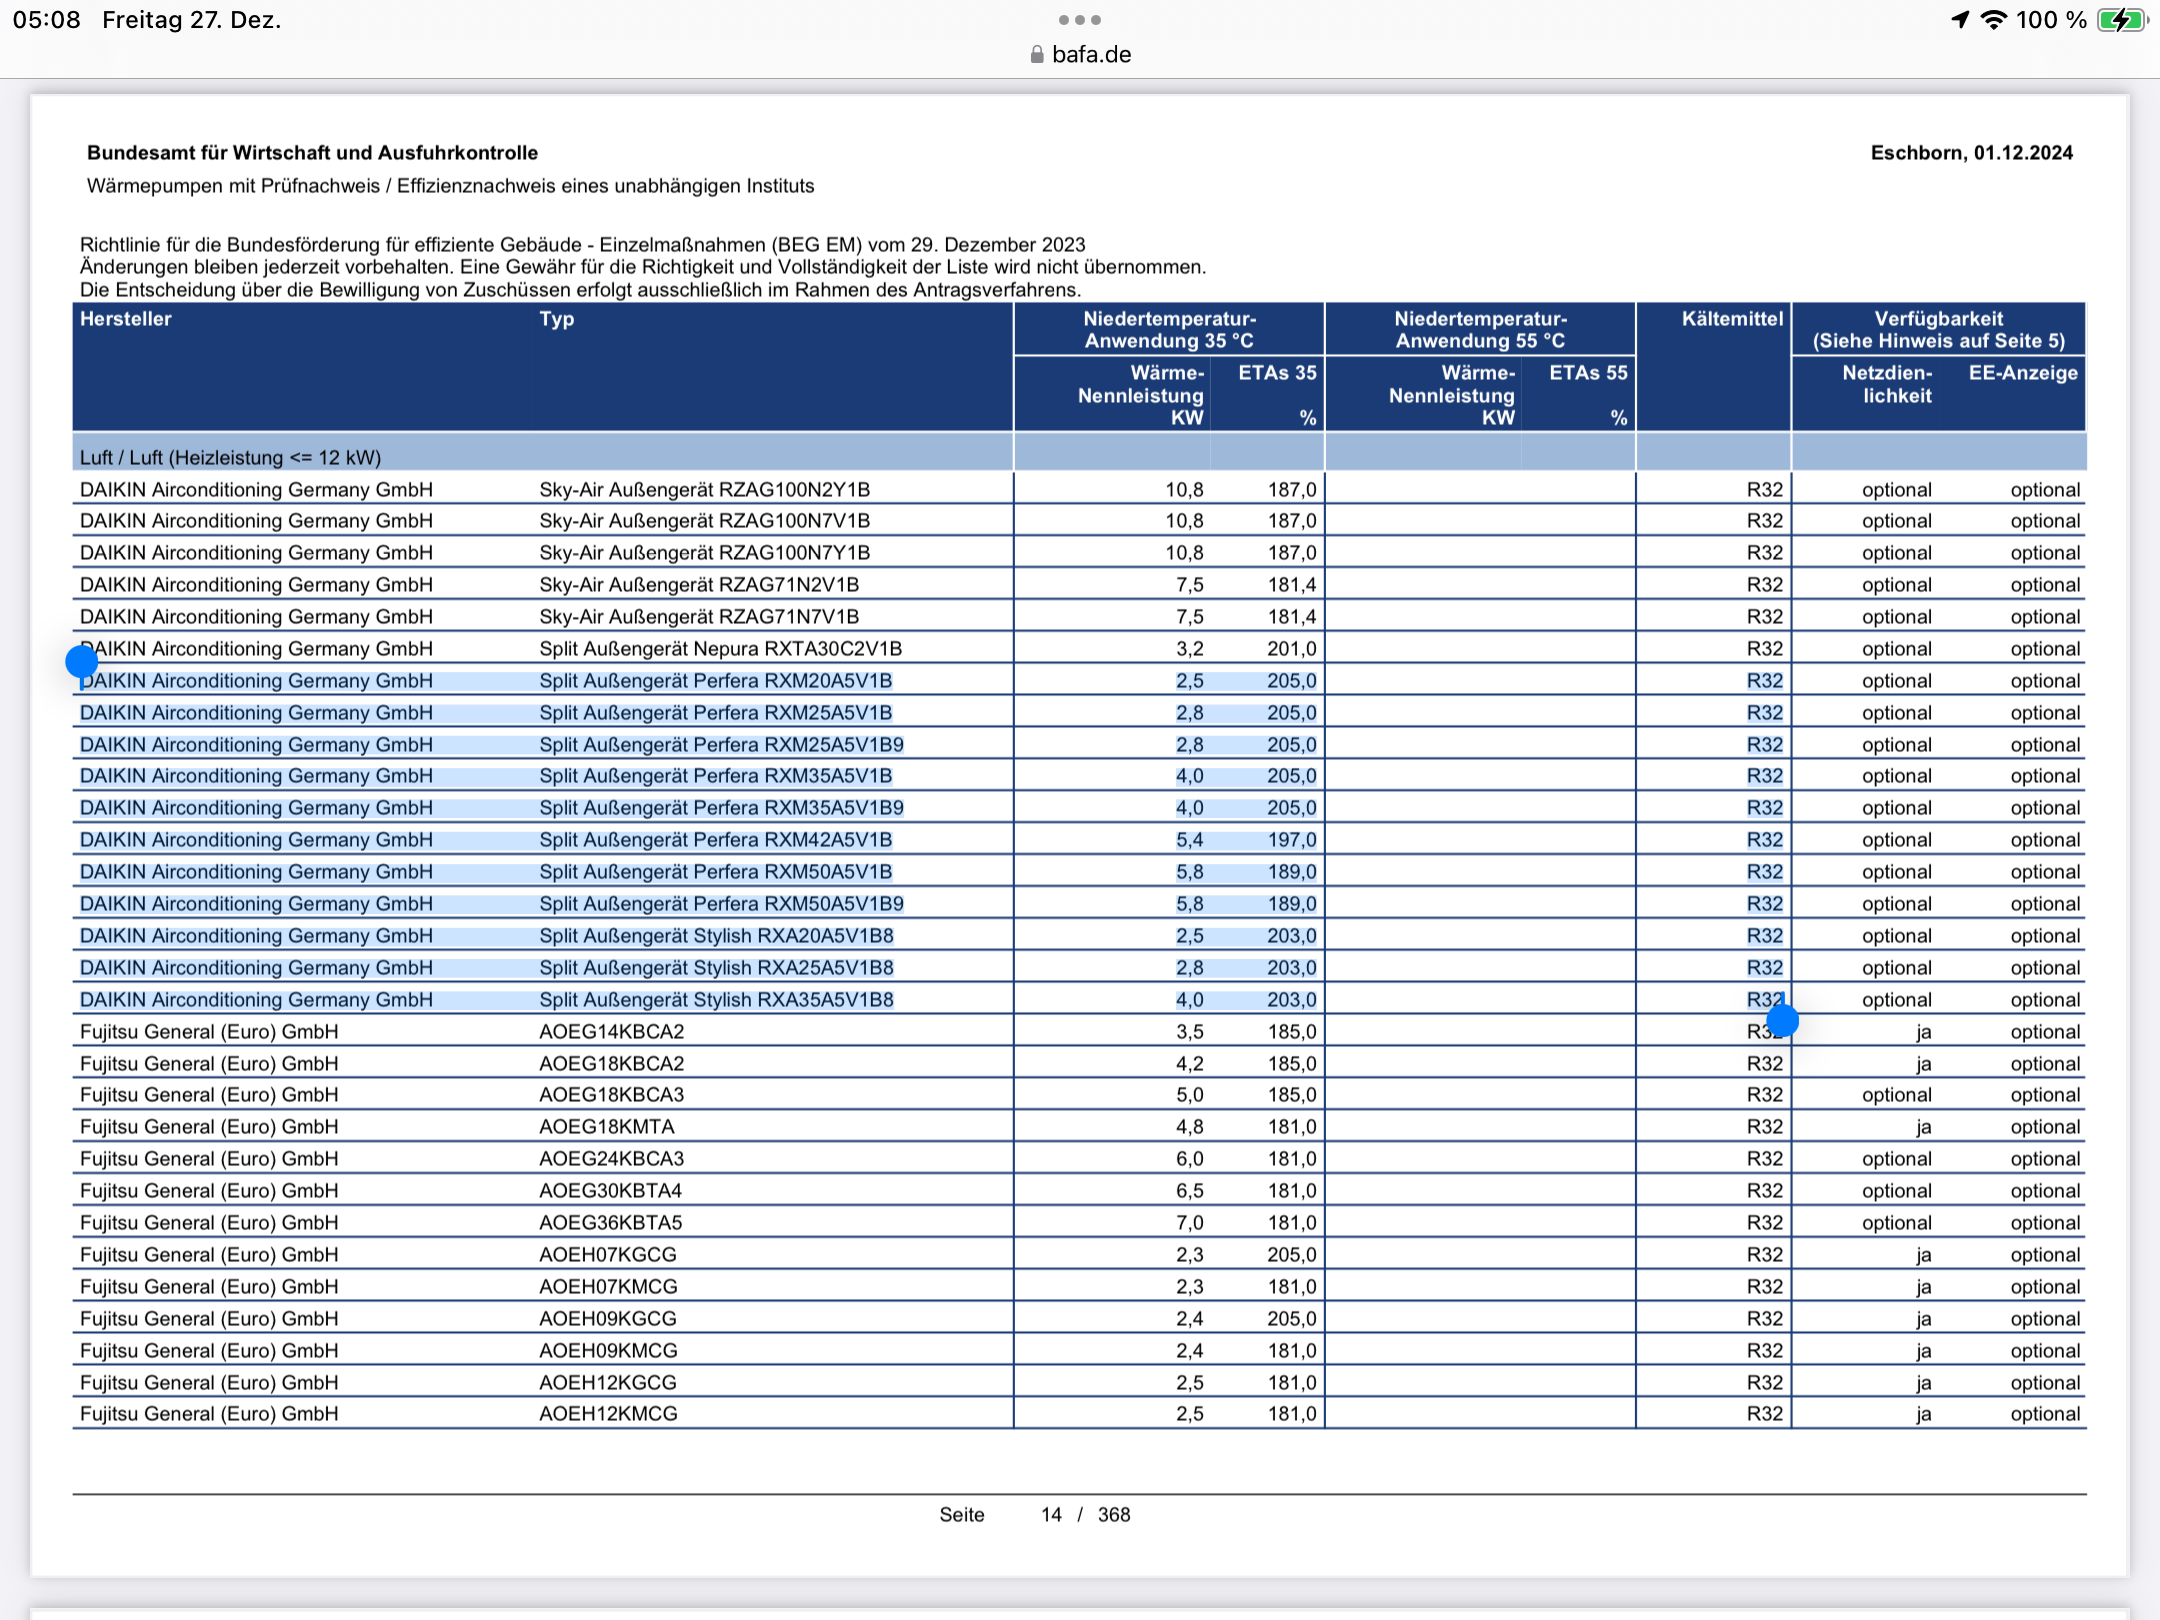This screenshot has height=1620, width=2160.
Task: Tap the status bar clock showing 05:08
Action: (47, 20)
